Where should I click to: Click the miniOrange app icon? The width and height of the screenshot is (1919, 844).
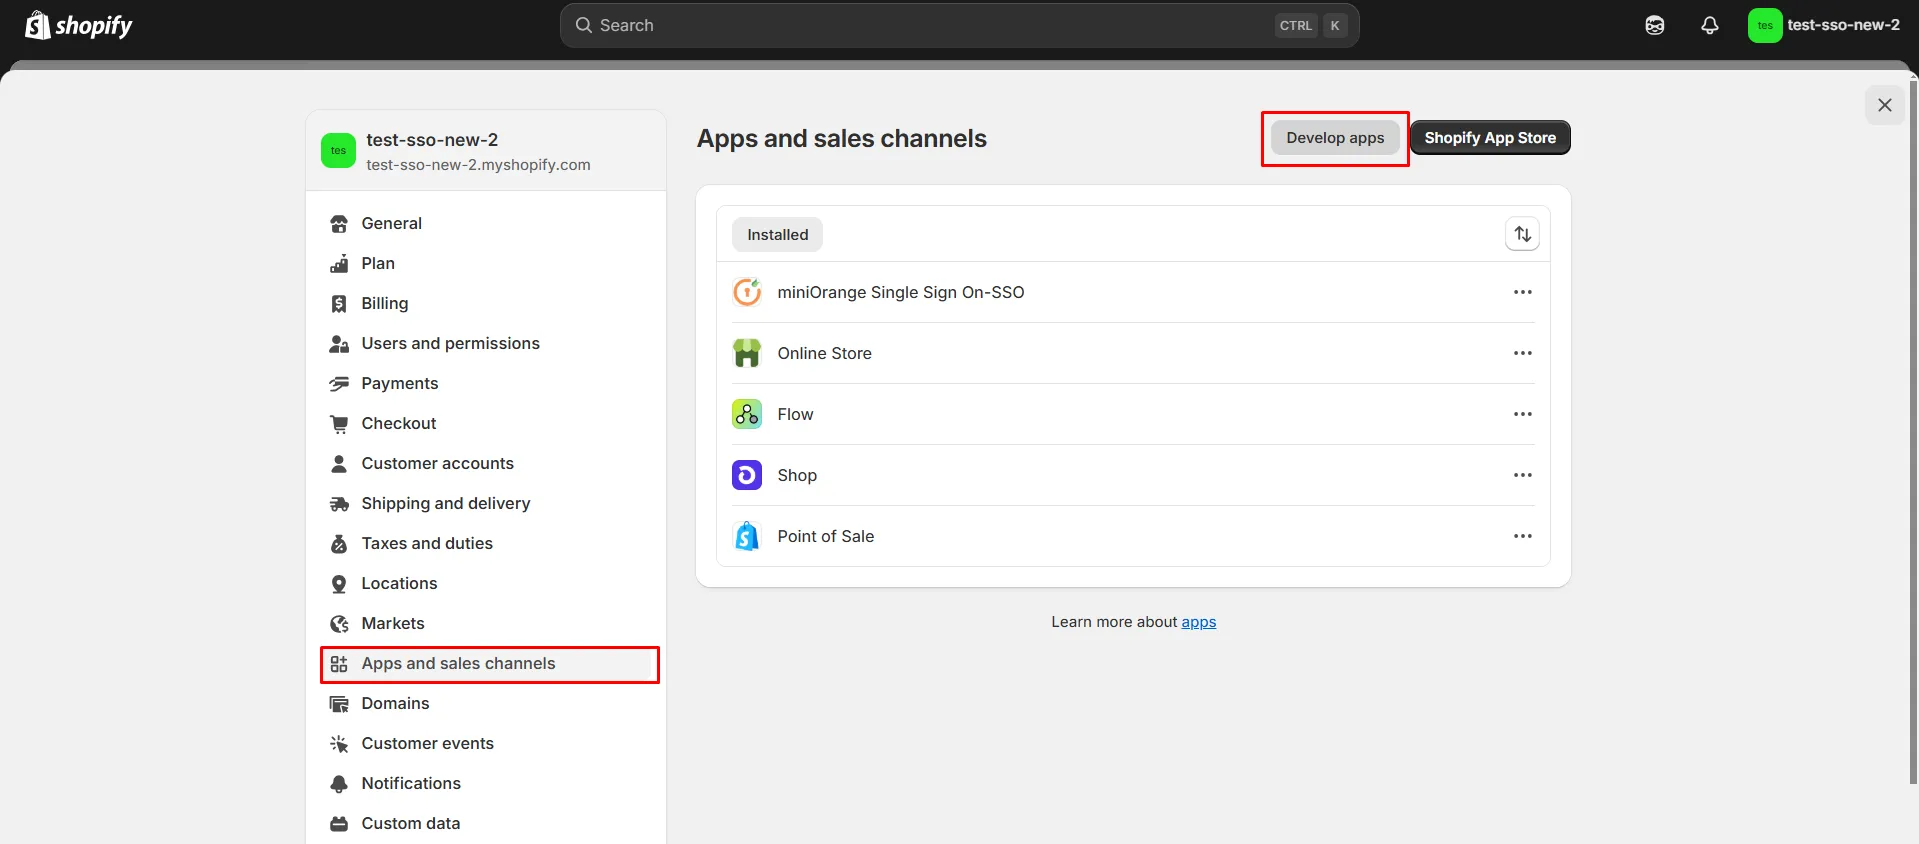747,292
